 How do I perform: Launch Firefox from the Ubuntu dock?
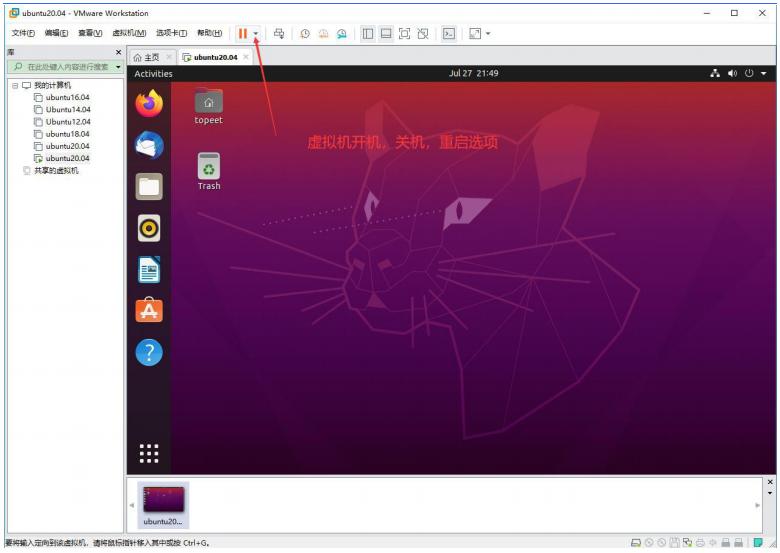tap(149, 103)
